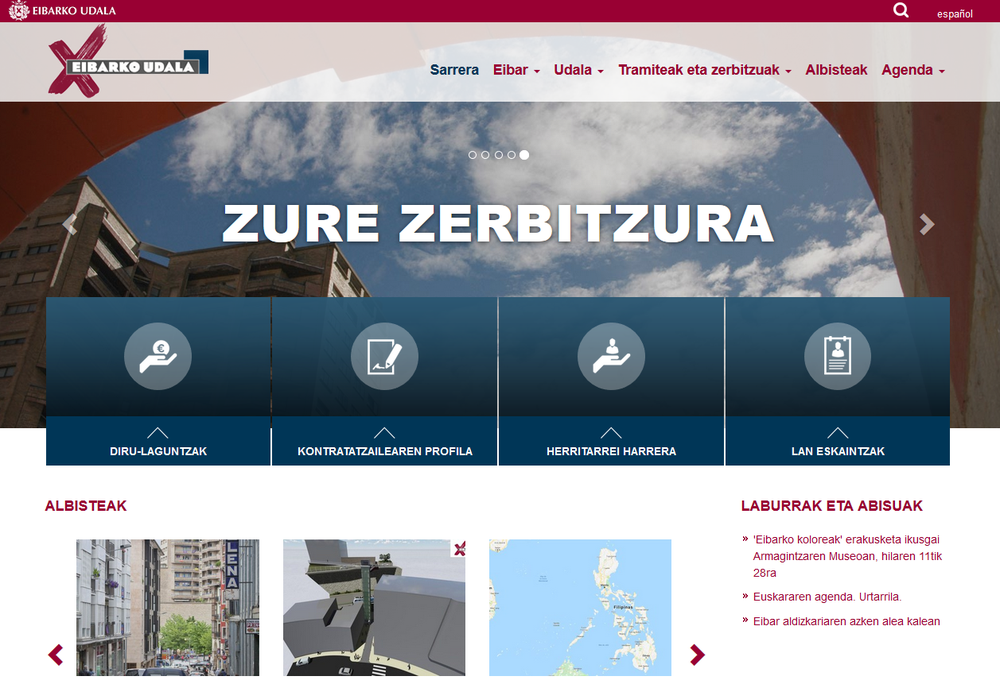Open LAN ESKAINTZAK label link
1000x684 pixels.
coord(837,451)
